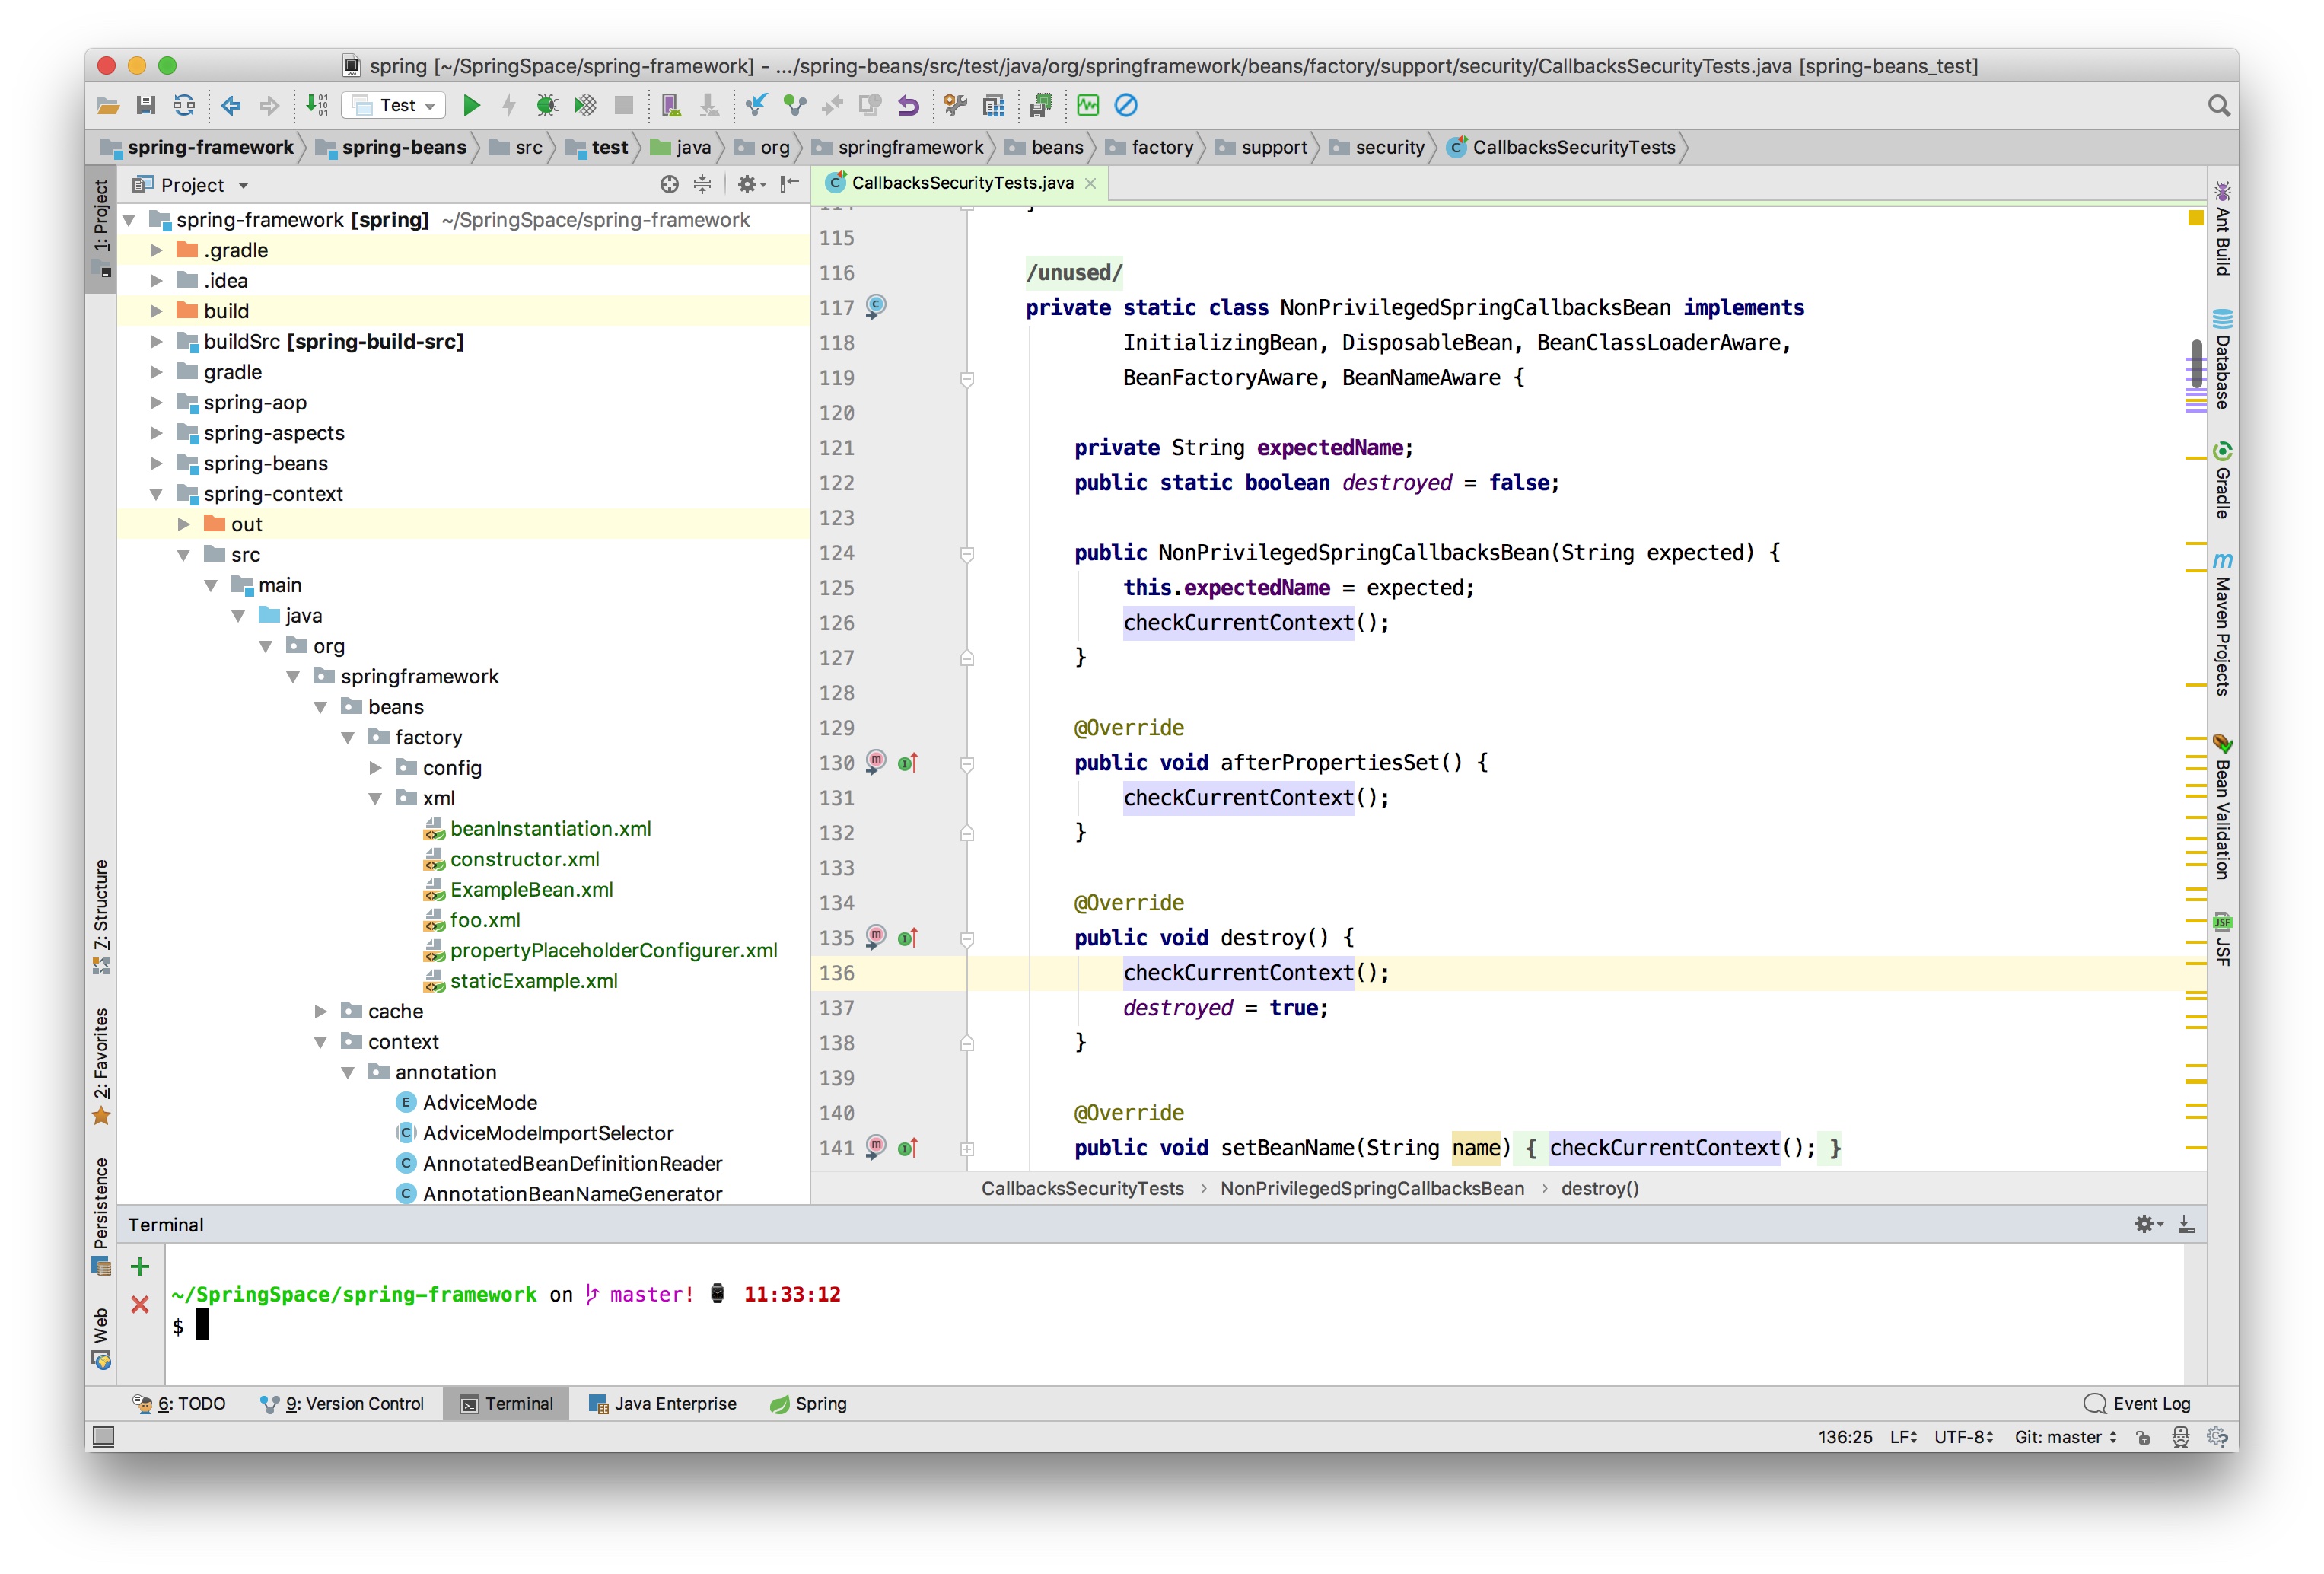
Task: Click the green waveform monitor toolbar icon
Action: click(1088, 105)
